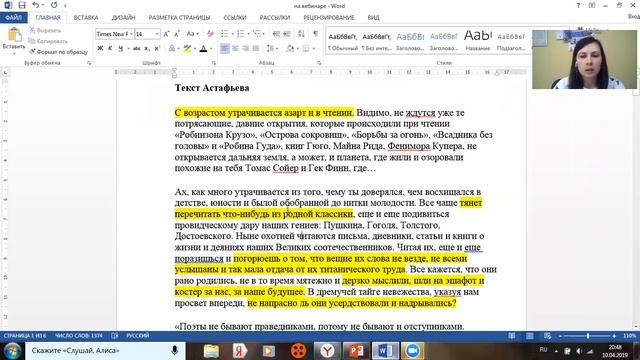Switch to the ВСТАВКА tab
The height and width of the screenshot is (360, 640).
point(86,18)
